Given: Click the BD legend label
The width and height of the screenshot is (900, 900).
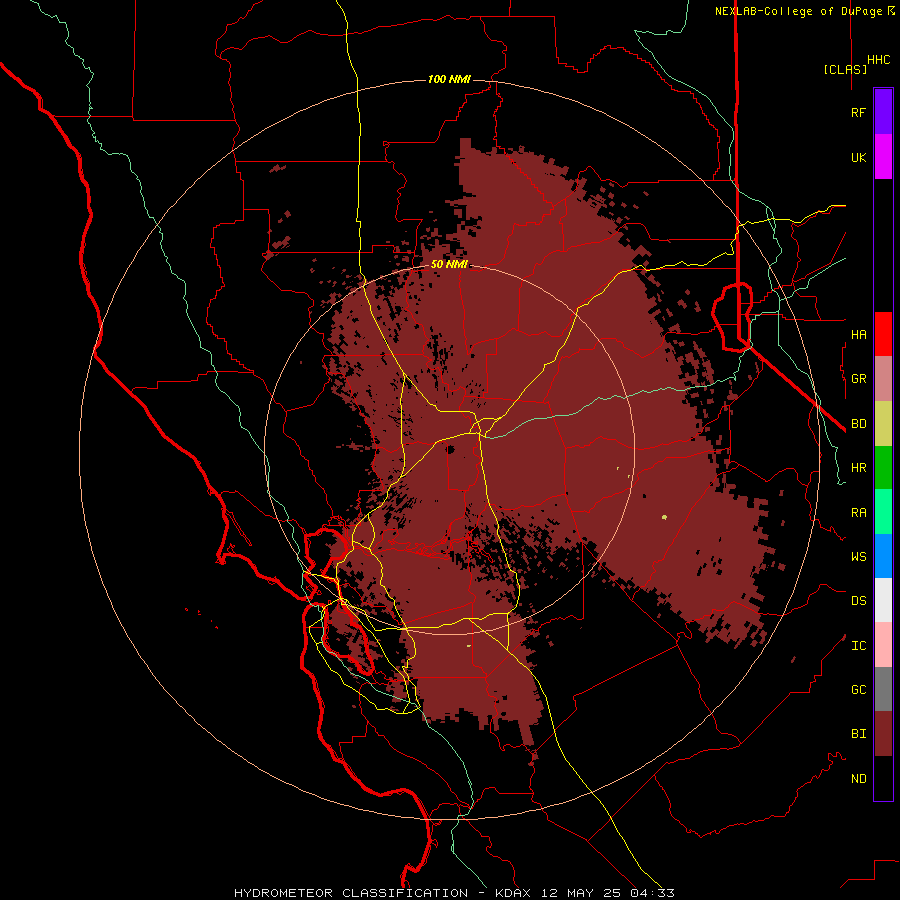Looking at the screenshot, I should click(x=858, y=424).
